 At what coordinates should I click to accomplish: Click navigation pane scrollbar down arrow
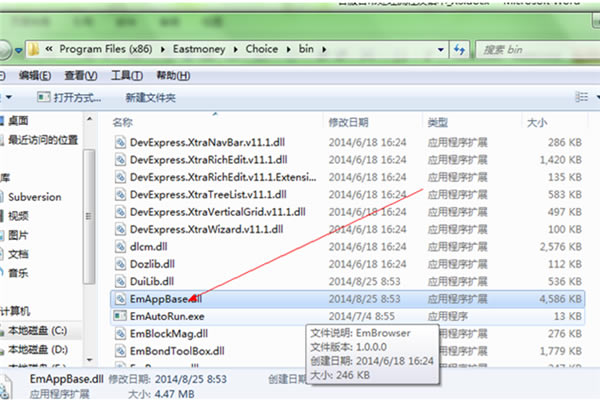click(89, 360)
